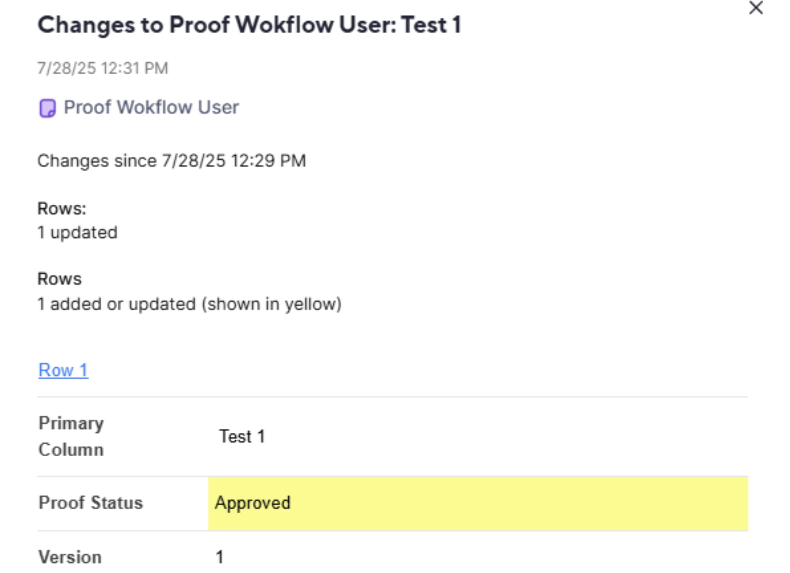Image resolution: width=790 pixels, height=573 pixels.
Task: Click the Test 1 text in the title
Action: (431, 25)
